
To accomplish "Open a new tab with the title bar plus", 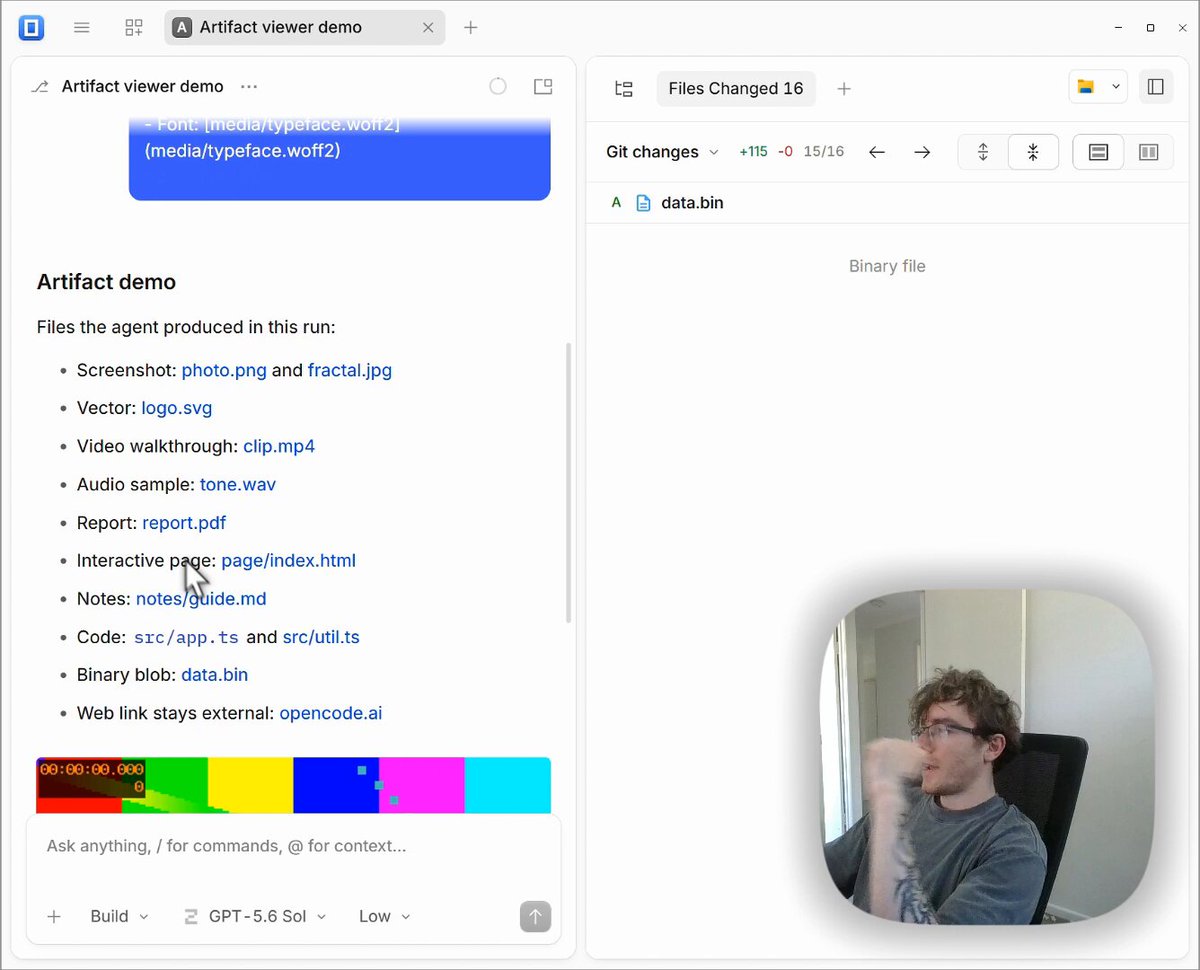I will point(471,28).
